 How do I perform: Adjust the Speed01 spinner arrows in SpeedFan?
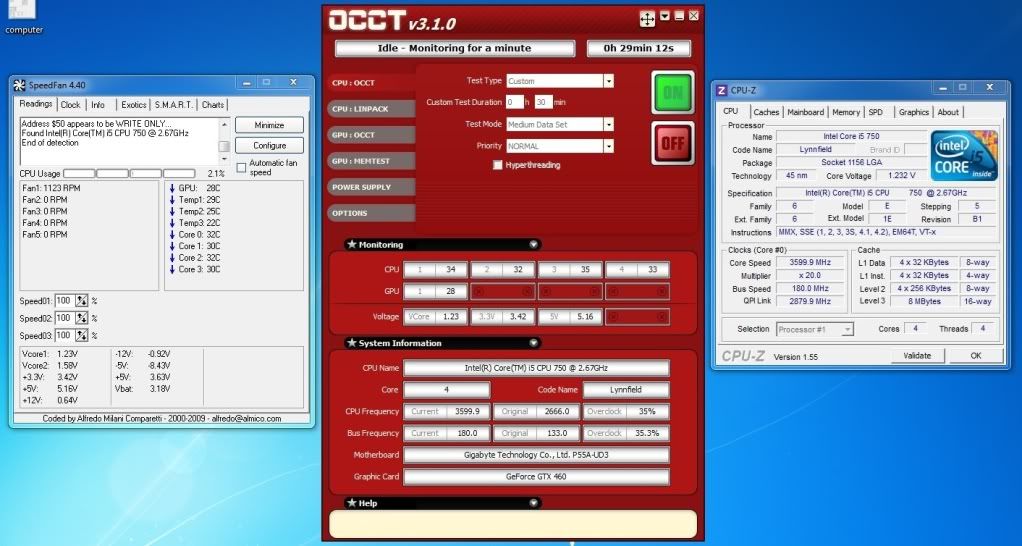point(81,301)
